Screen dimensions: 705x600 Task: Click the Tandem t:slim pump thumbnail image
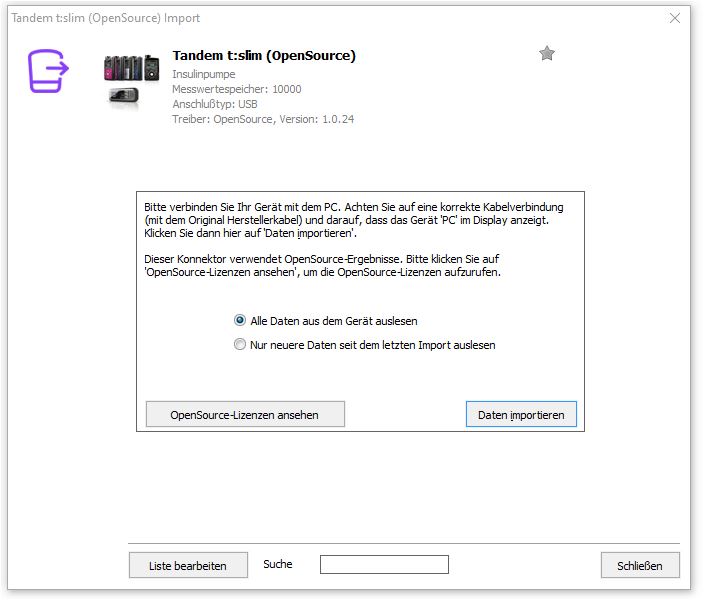pos(131,81)
